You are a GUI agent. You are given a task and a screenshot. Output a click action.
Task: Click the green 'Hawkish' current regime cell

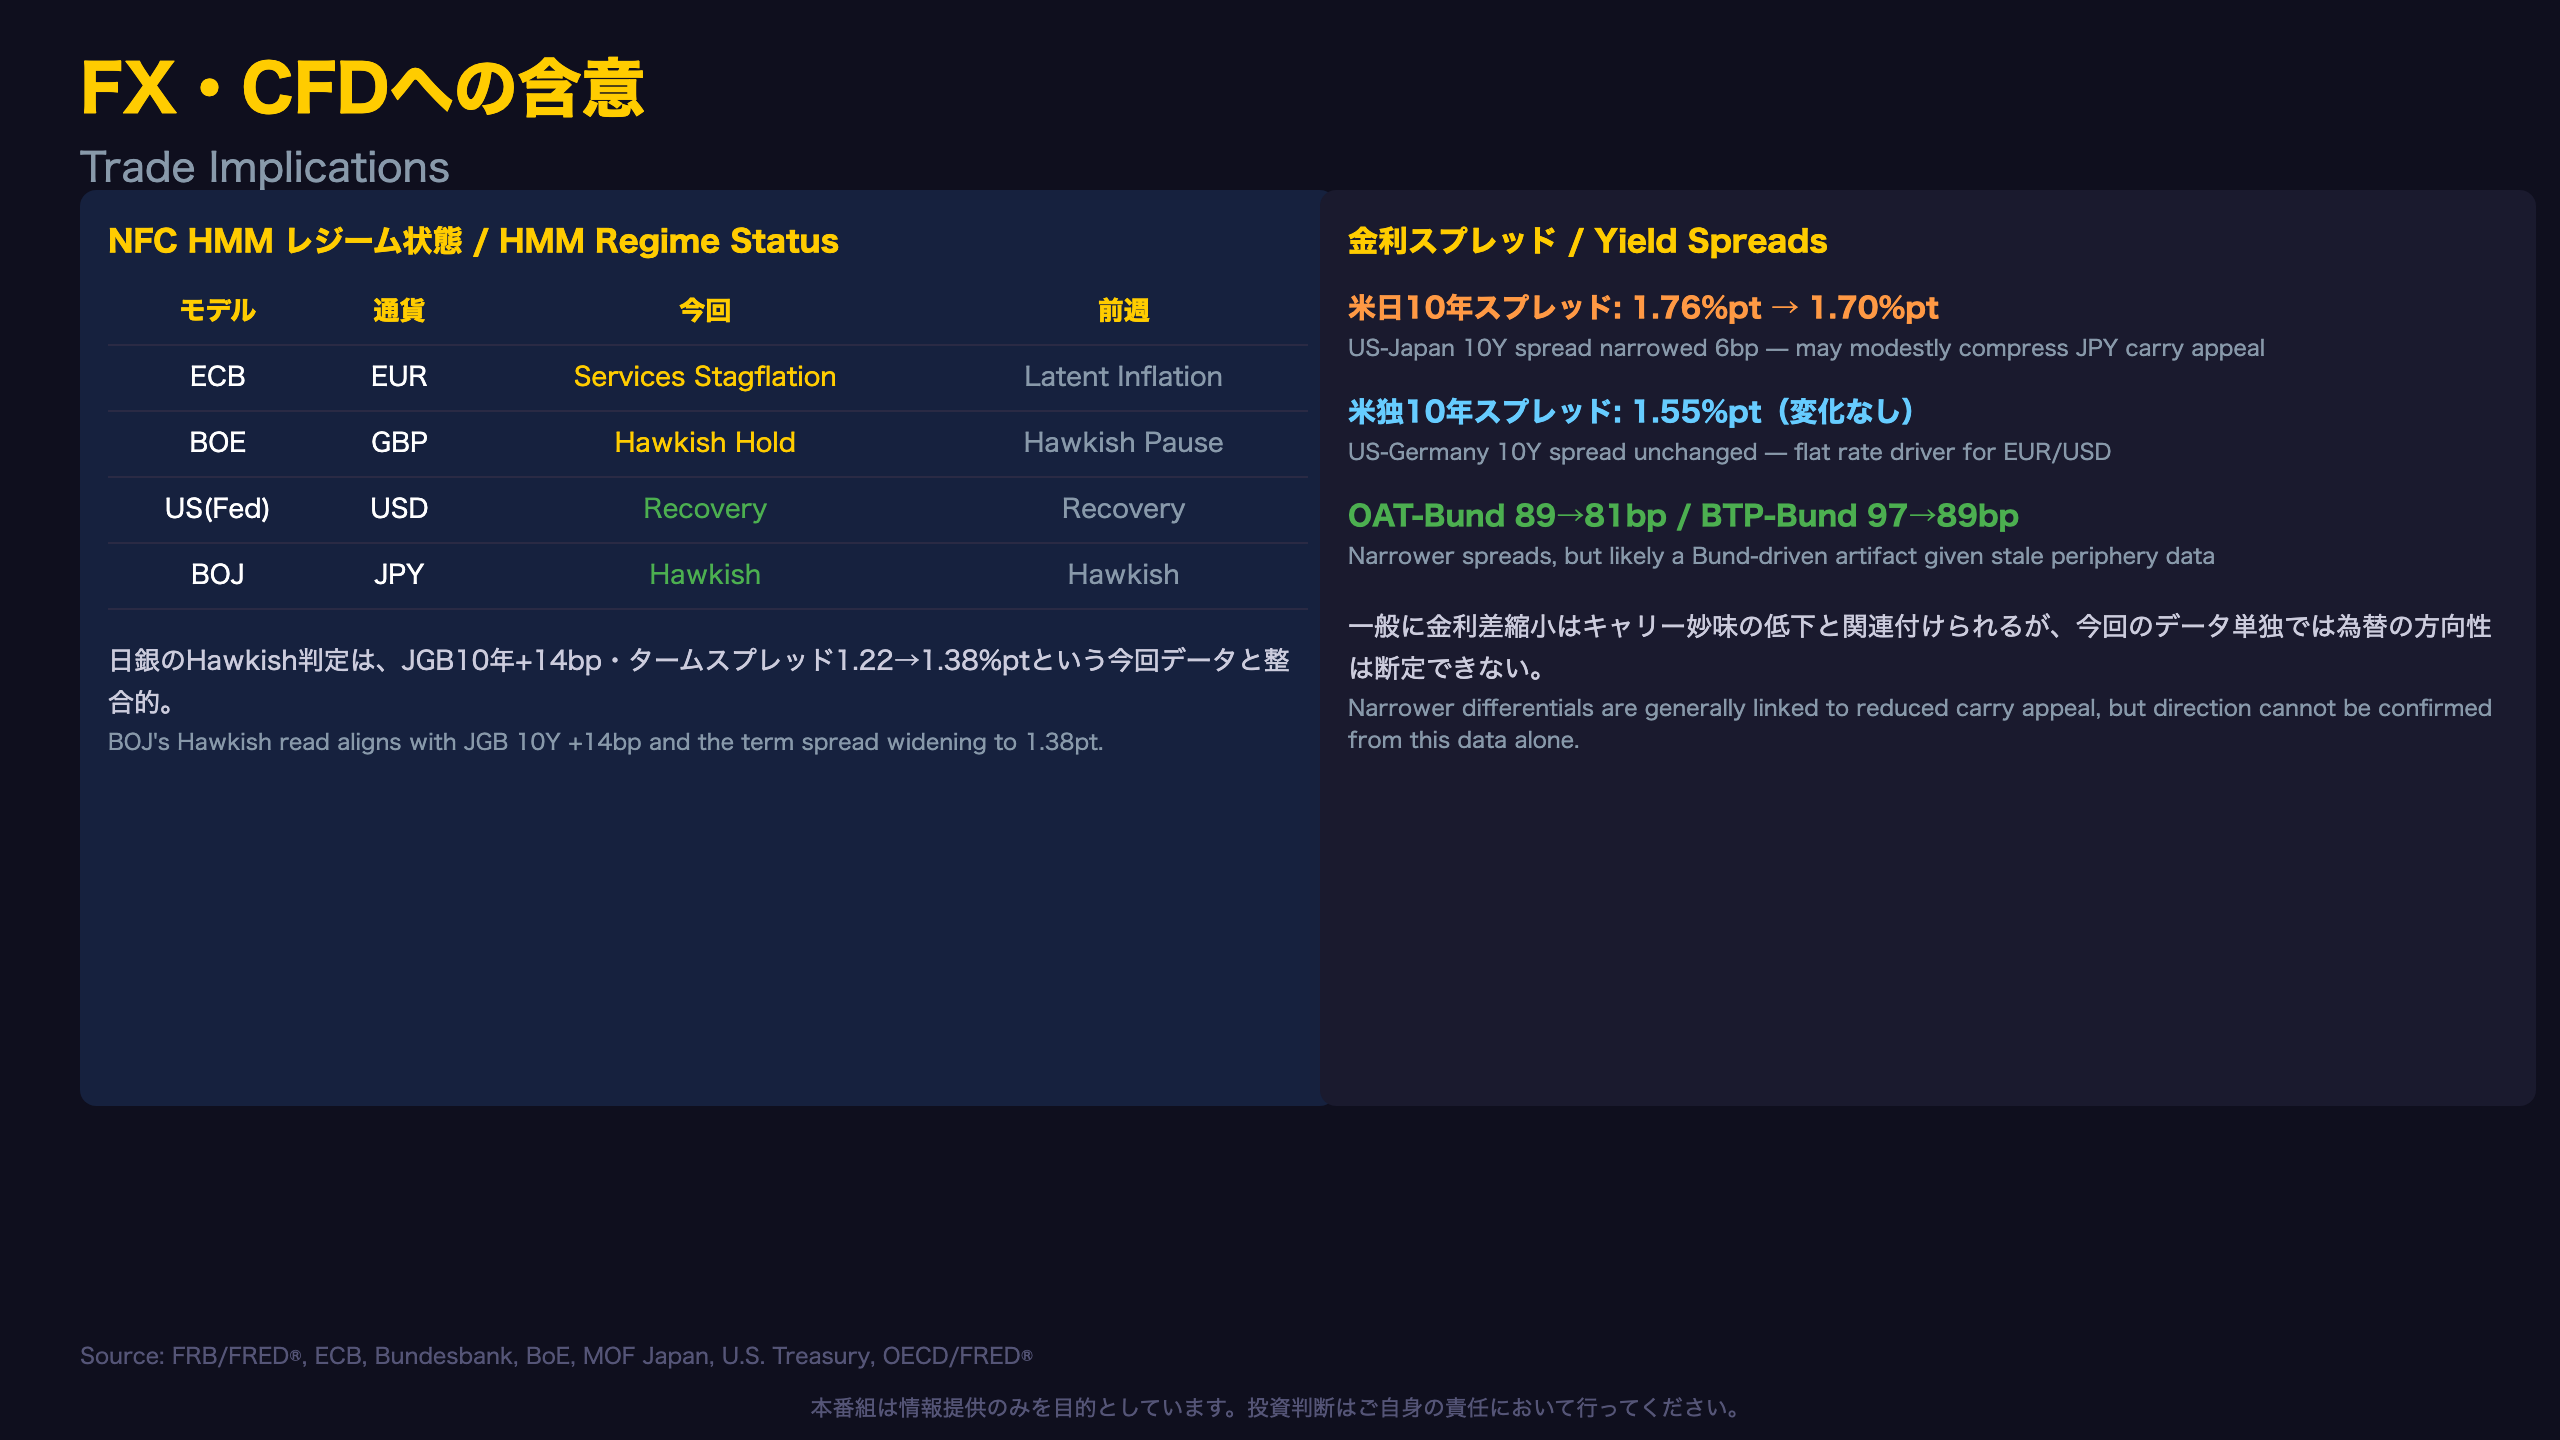tap(705, 575)
